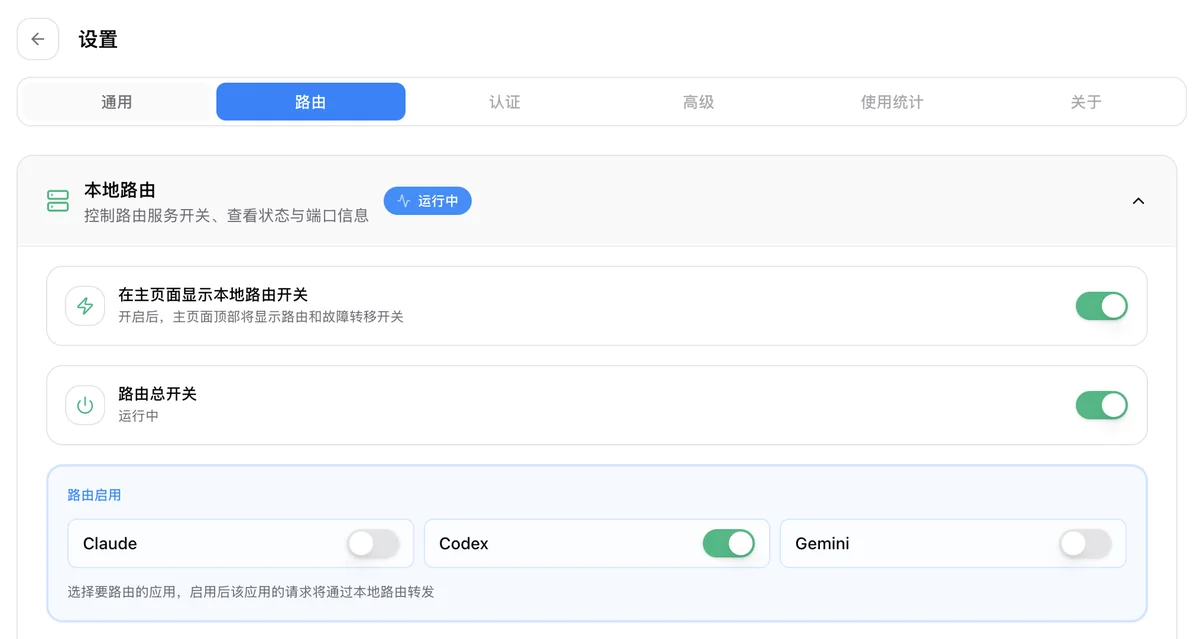Viewport: 1200px width, 639px height.
Task: Click the back arrow button
Action: pyautogui.click(x=38, y=39)
